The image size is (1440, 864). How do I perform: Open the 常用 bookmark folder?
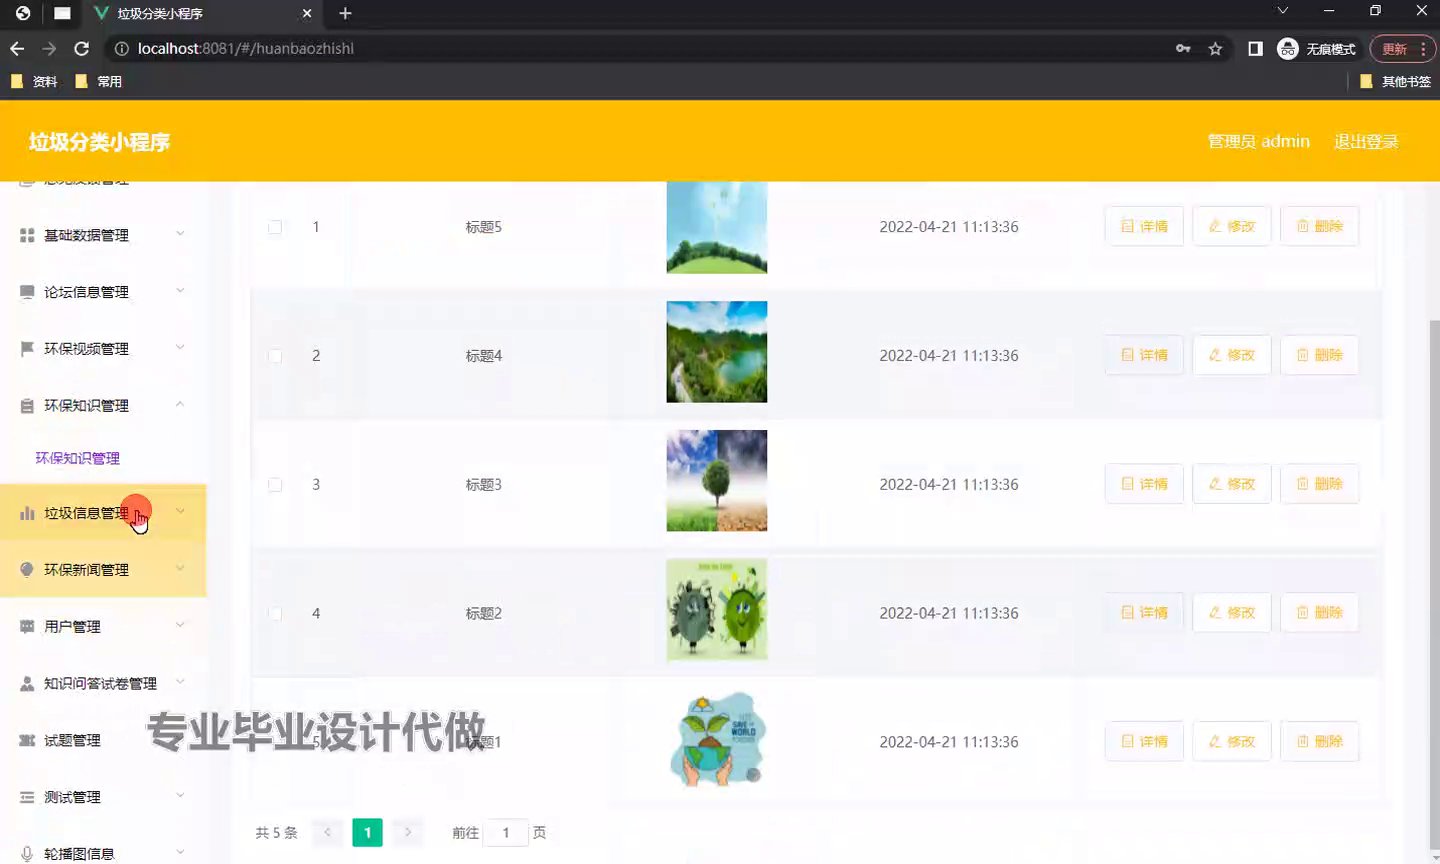point(98,82)
